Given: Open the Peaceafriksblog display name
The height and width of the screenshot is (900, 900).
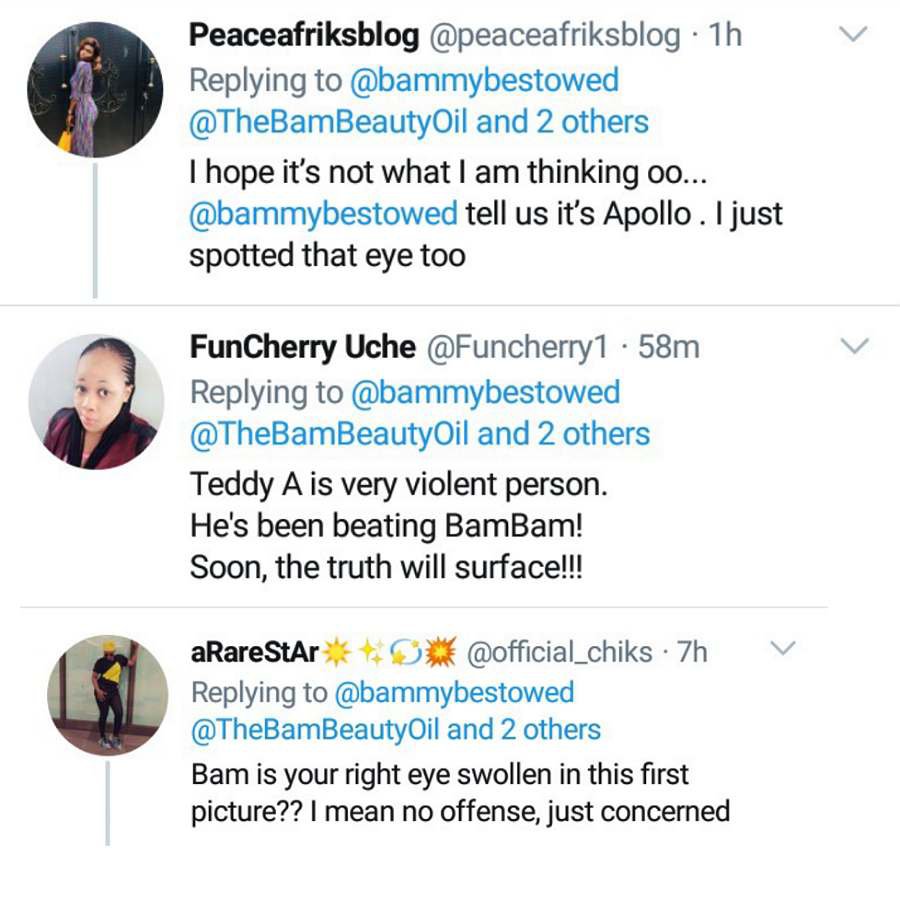Looking at the screenshot, I should [x=304, y=36].
